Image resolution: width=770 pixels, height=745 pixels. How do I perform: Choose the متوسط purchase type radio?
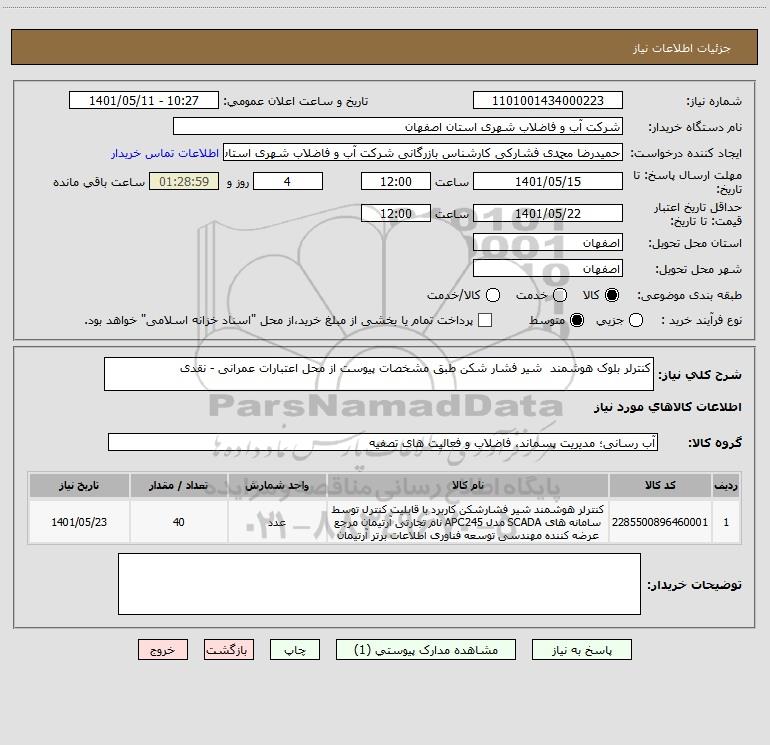[x=577, y=320]
